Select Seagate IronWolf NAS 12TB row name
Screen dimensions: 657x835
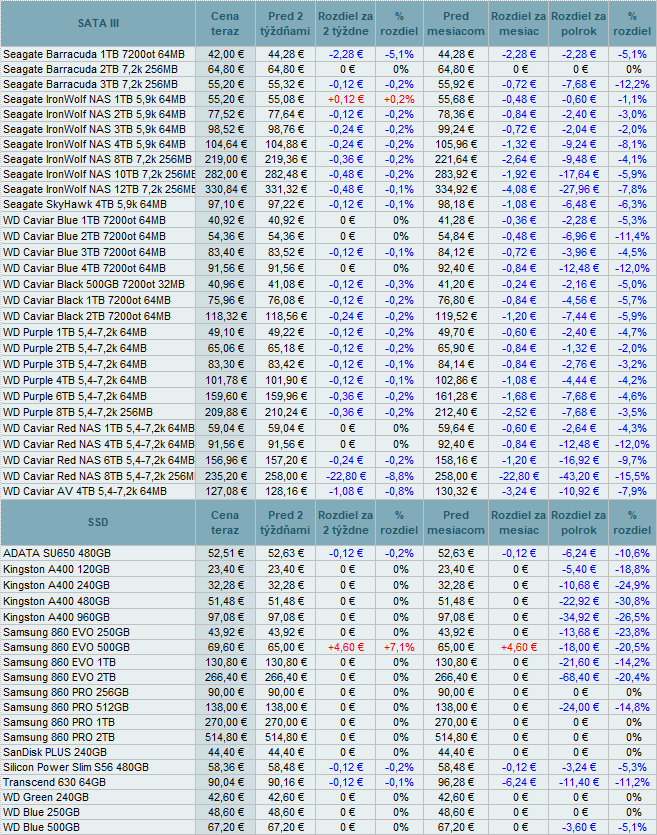click(x=99, y=189)
